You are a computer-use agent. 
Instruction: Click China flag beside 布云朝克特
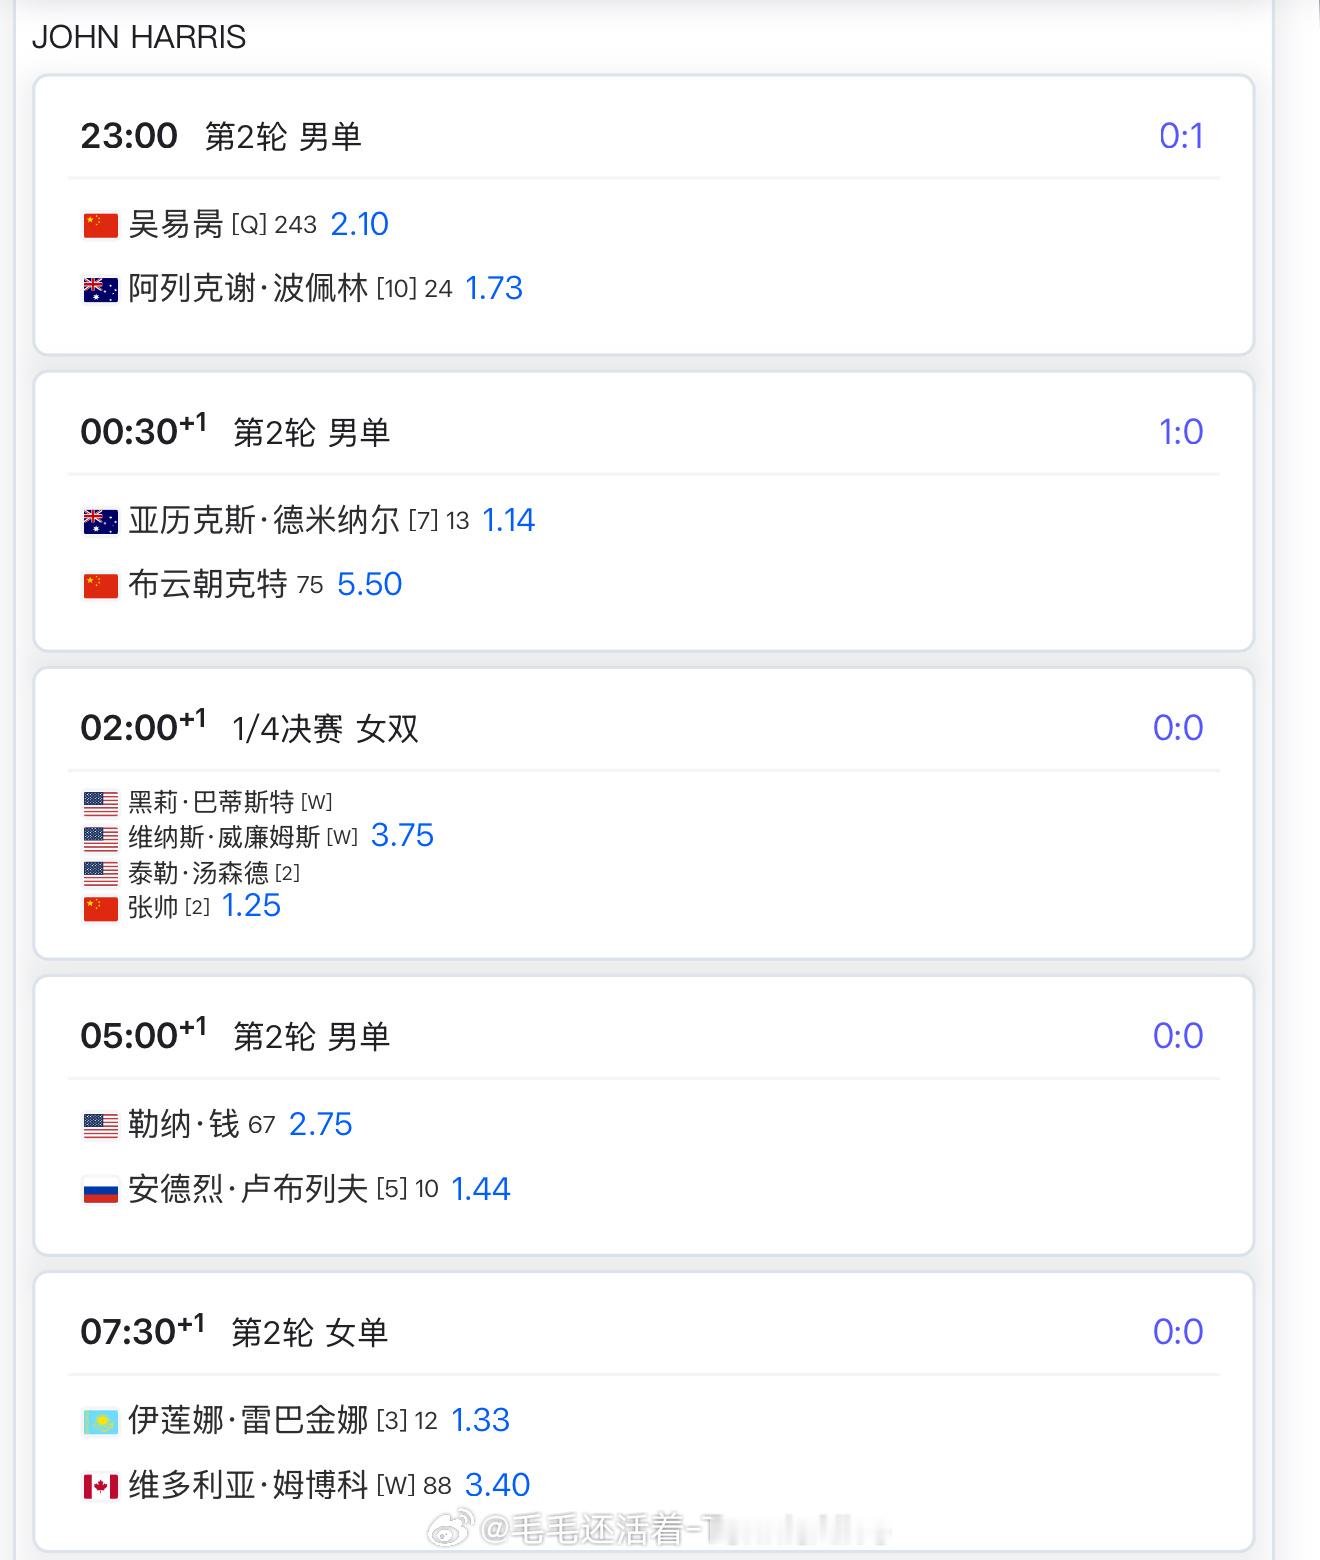100,585
